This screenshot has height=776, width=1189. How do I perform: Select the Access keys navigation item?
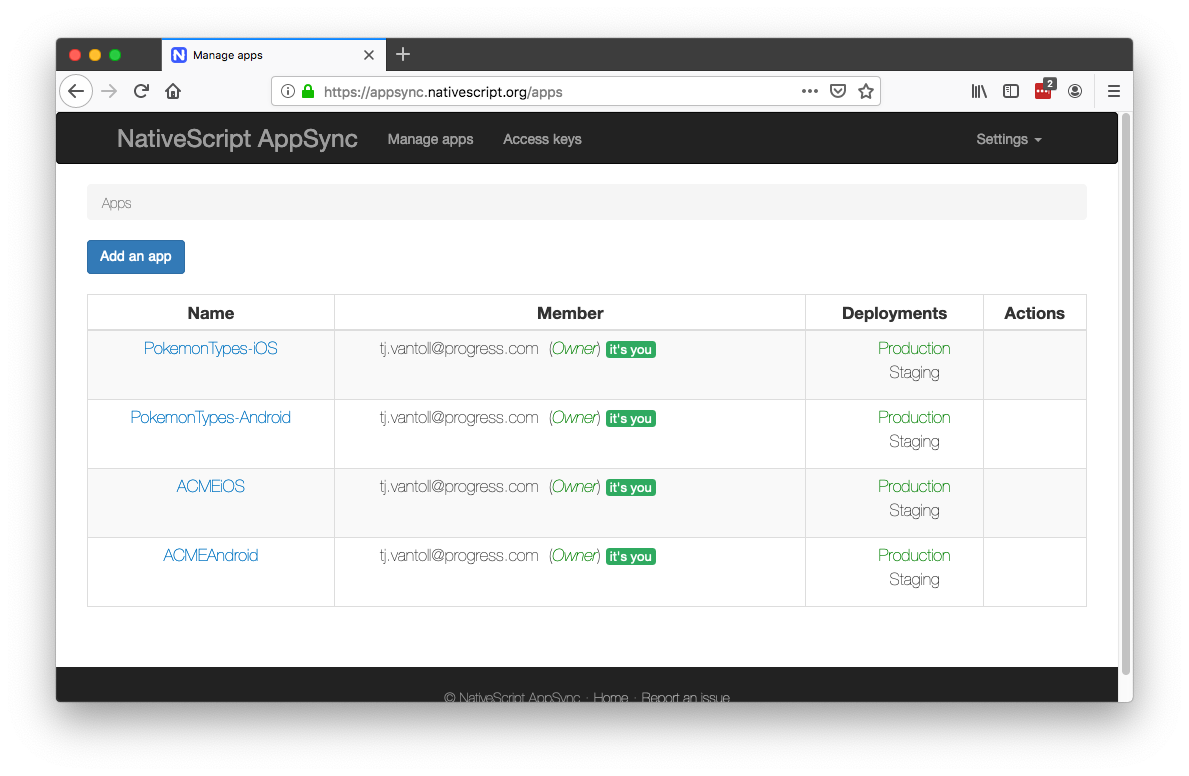coord(542,139)
